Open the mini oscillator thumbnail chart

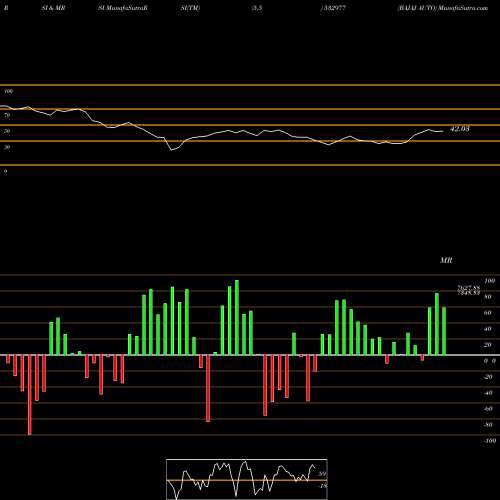[x=247, y=479]
